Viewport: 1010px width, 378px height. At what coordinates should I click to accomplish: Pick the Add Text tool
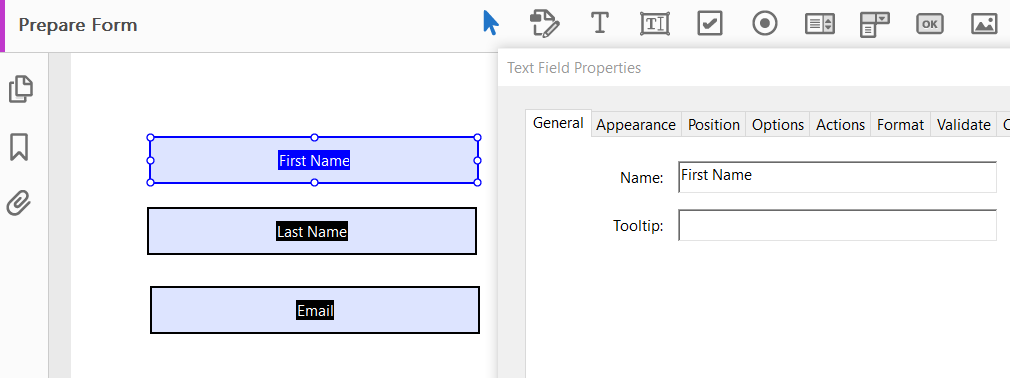(600, 23)
